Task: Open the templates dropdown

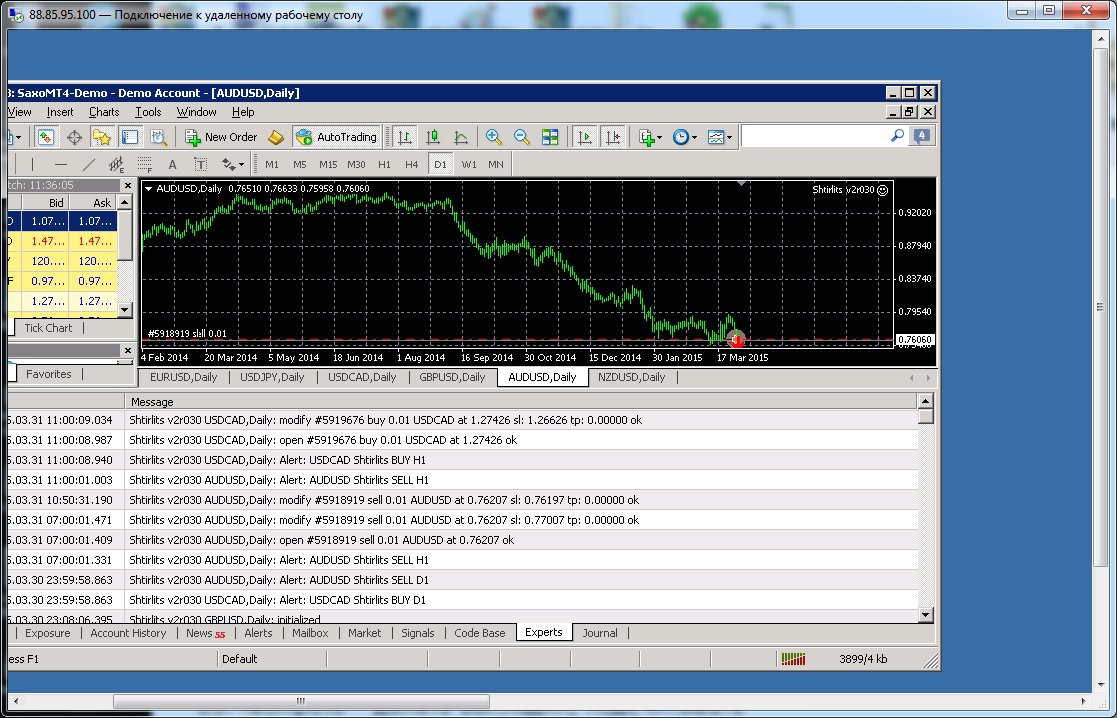Action: click(719, 137)
